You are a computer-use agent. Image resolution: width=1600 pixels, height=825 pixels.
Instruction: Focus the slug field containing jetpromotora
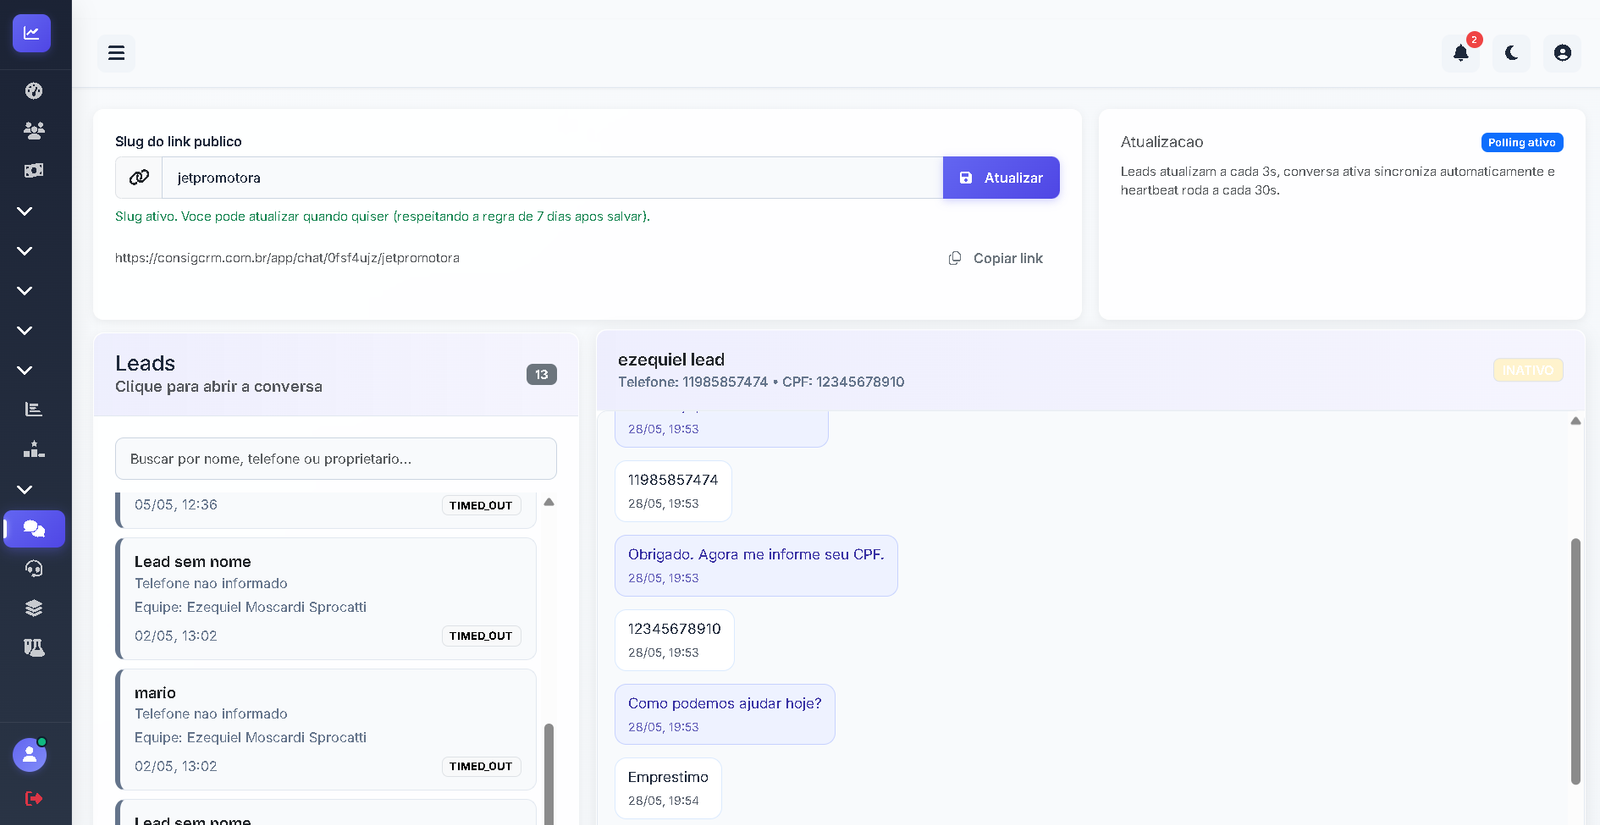coord(552,177)
